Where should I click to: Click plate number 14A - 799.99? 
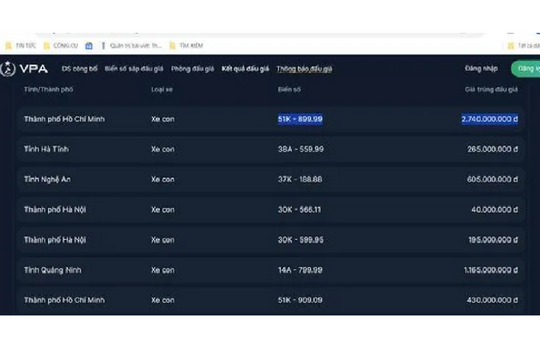(300, 270)
